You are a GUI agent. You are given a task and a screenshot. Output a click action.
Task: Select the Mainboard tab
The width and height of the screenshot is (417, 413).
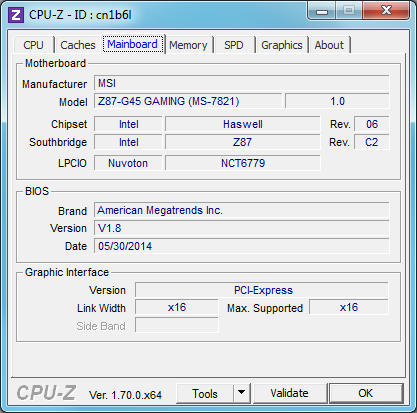pyautogui.click(x=133, y=44)
